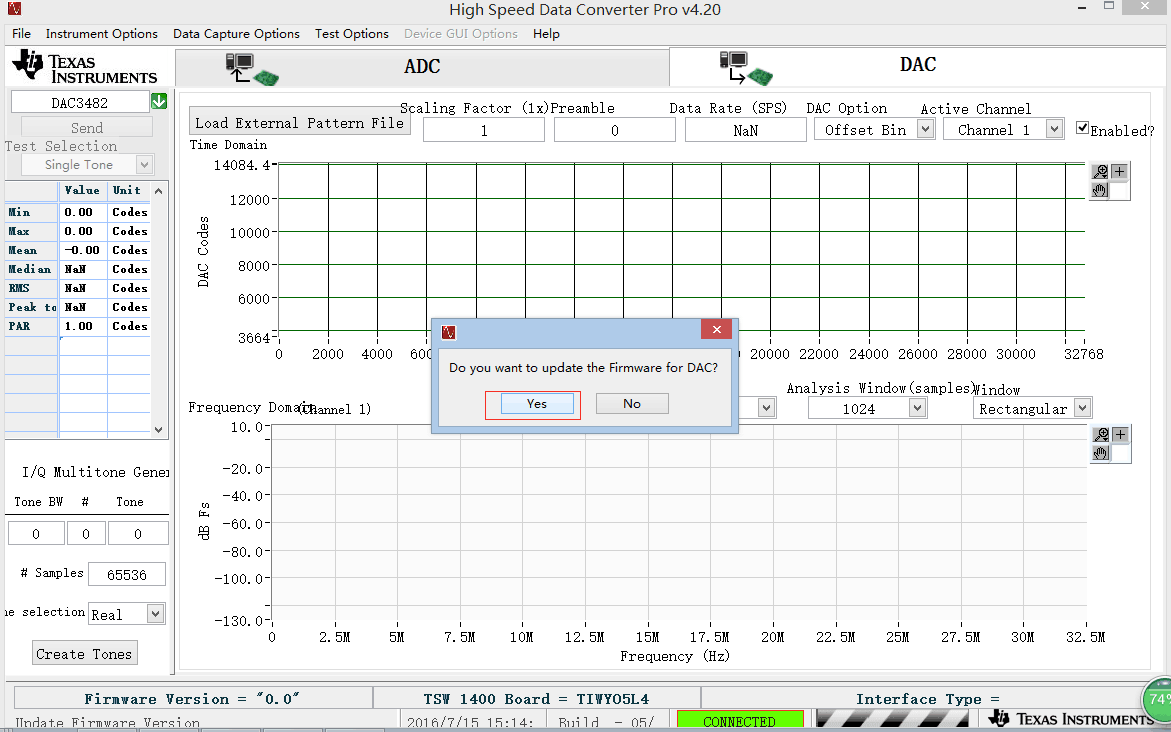Open the File menu
The image size is (1171, 732).
pyautogui.click(x=22, y=34)
